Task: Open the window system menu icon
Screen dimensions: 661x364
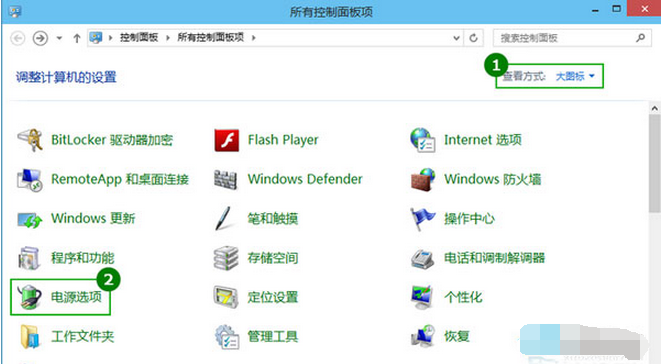Action: [x=15, y=11]
